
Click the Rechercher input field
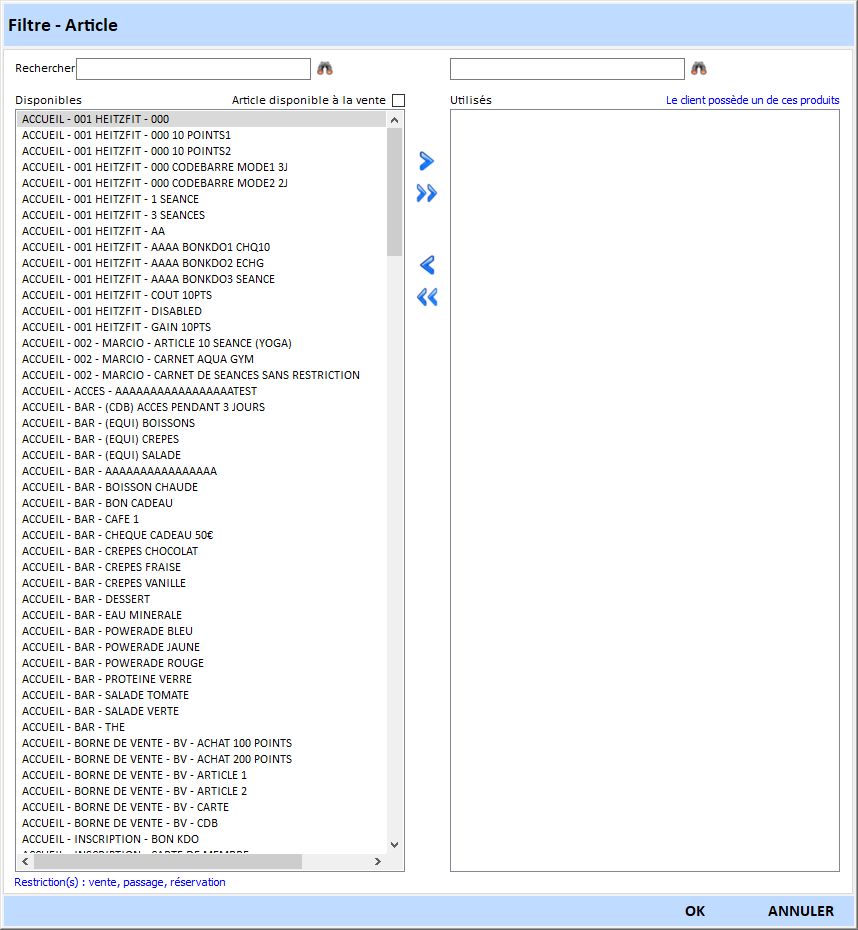[x=193, y=69]
